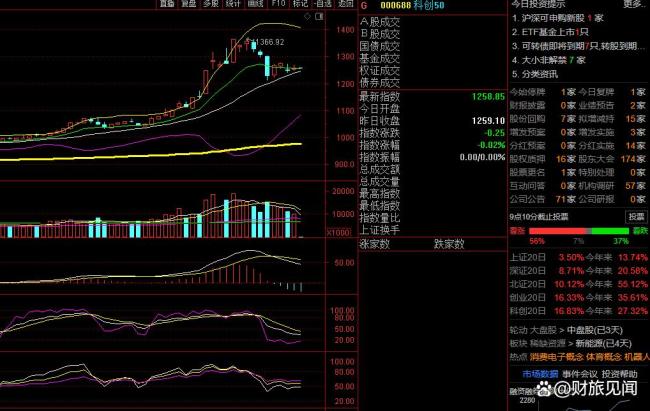
Task: Click 昨日收盘 value 1259.10
Action: point(488,121)
